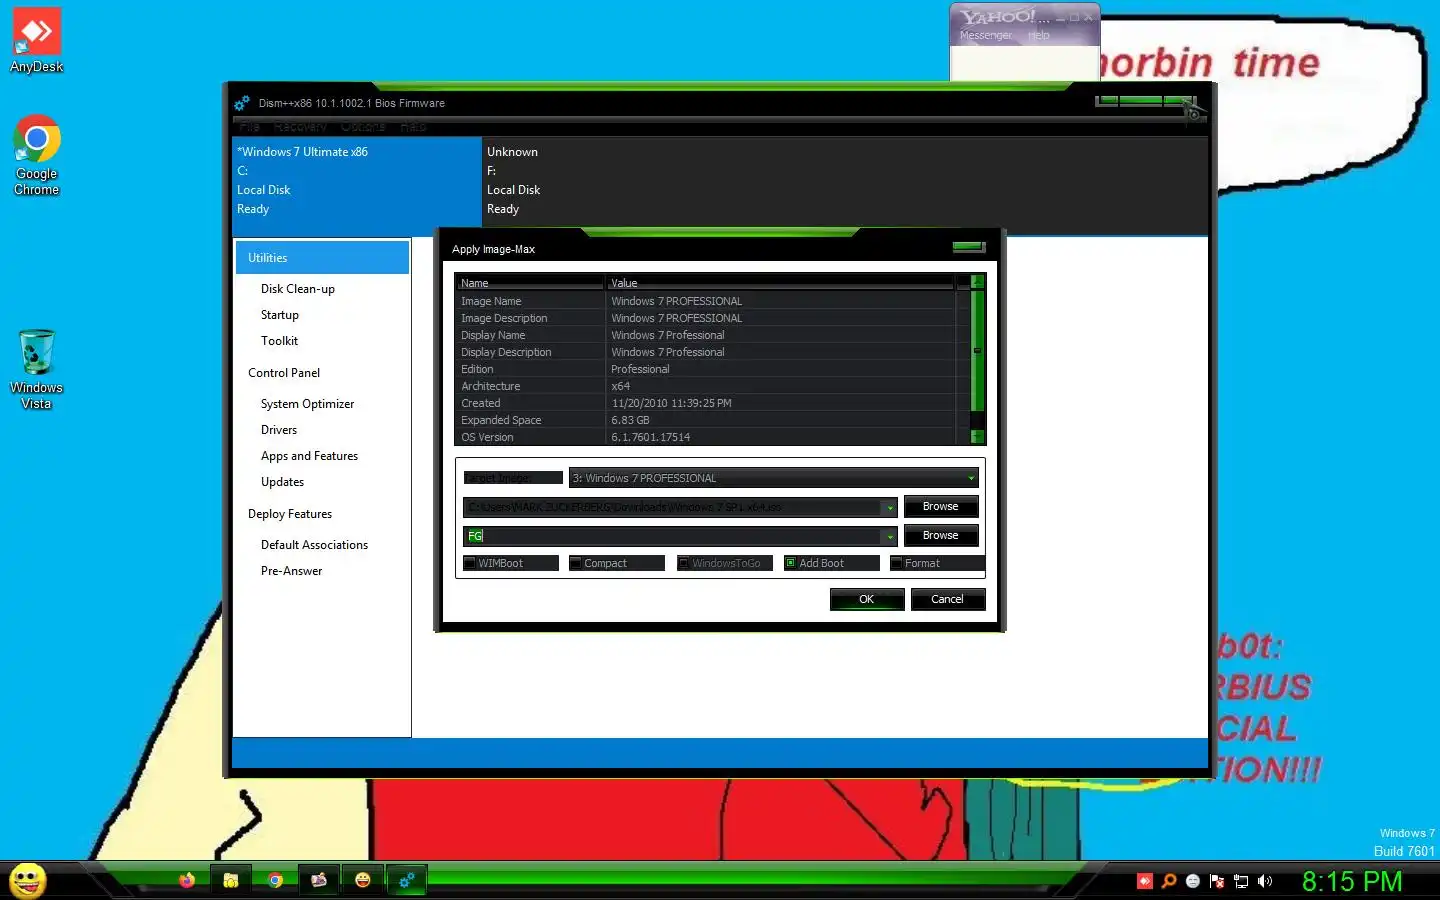This screenshot has height=900, width=1440.
Task: Expand the source image path dropdown arrow
Action: 889,508
